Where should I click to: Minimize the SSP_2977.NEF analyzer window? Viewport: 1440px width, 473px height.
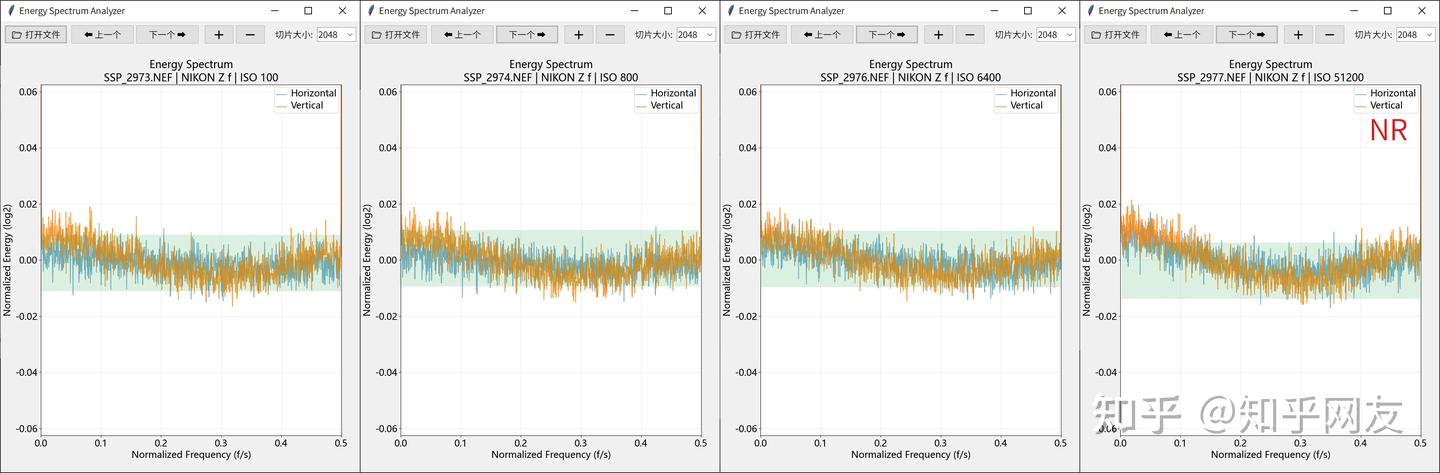click(1354, 11)
